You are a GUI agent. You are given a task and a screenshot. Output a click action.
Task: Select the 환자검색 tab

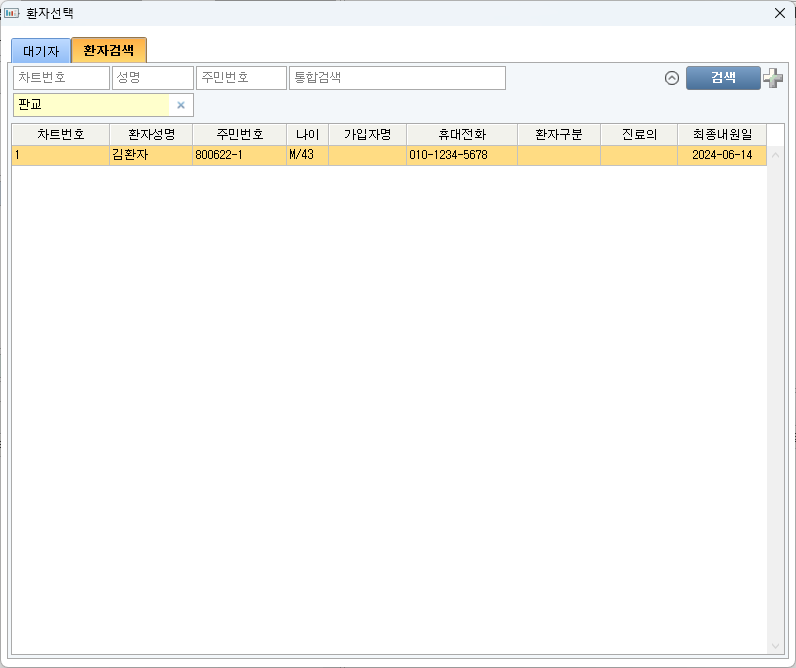point(109,50)
